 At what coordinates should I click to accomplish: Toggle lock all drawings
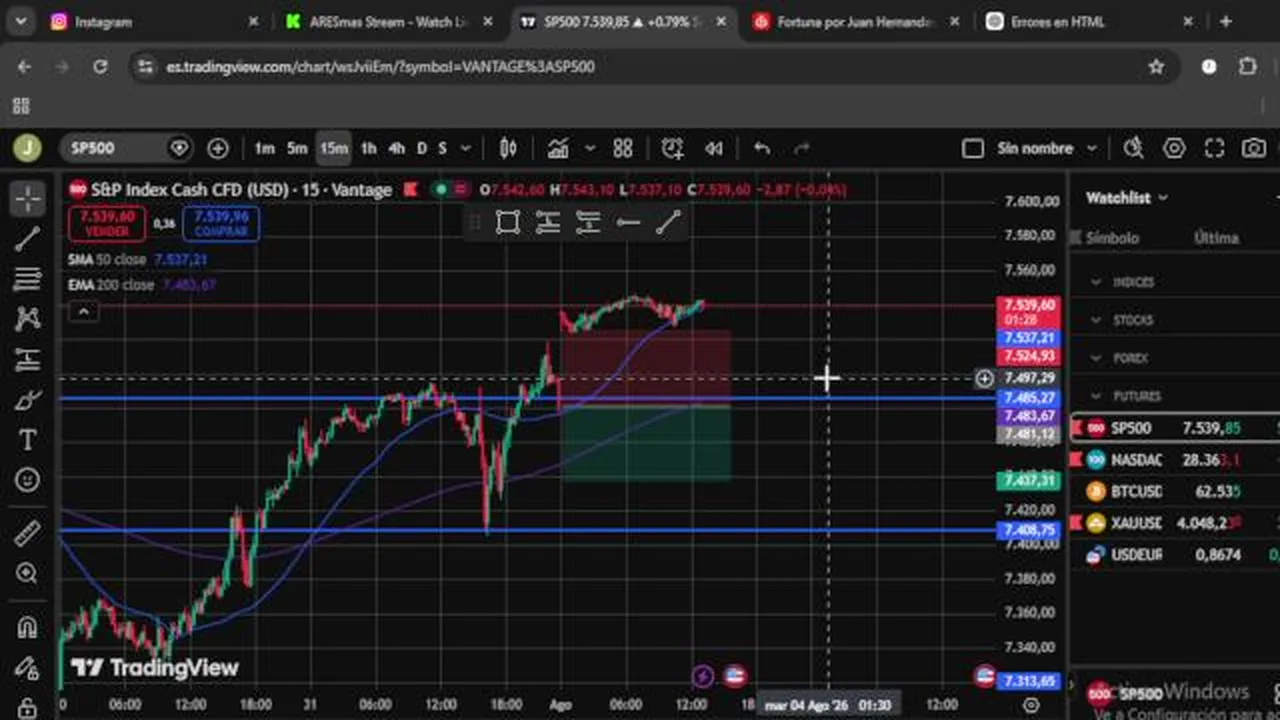click(x=28, y=708)
